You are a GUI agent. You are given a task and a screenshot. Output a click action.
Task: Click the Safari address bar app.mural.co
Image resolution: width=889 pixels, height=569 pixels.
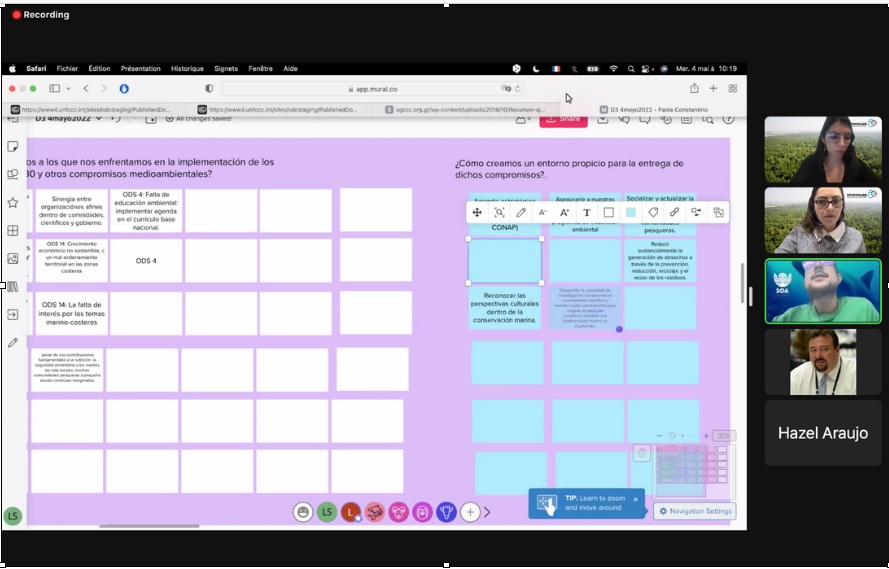click(x=372, y=89)
